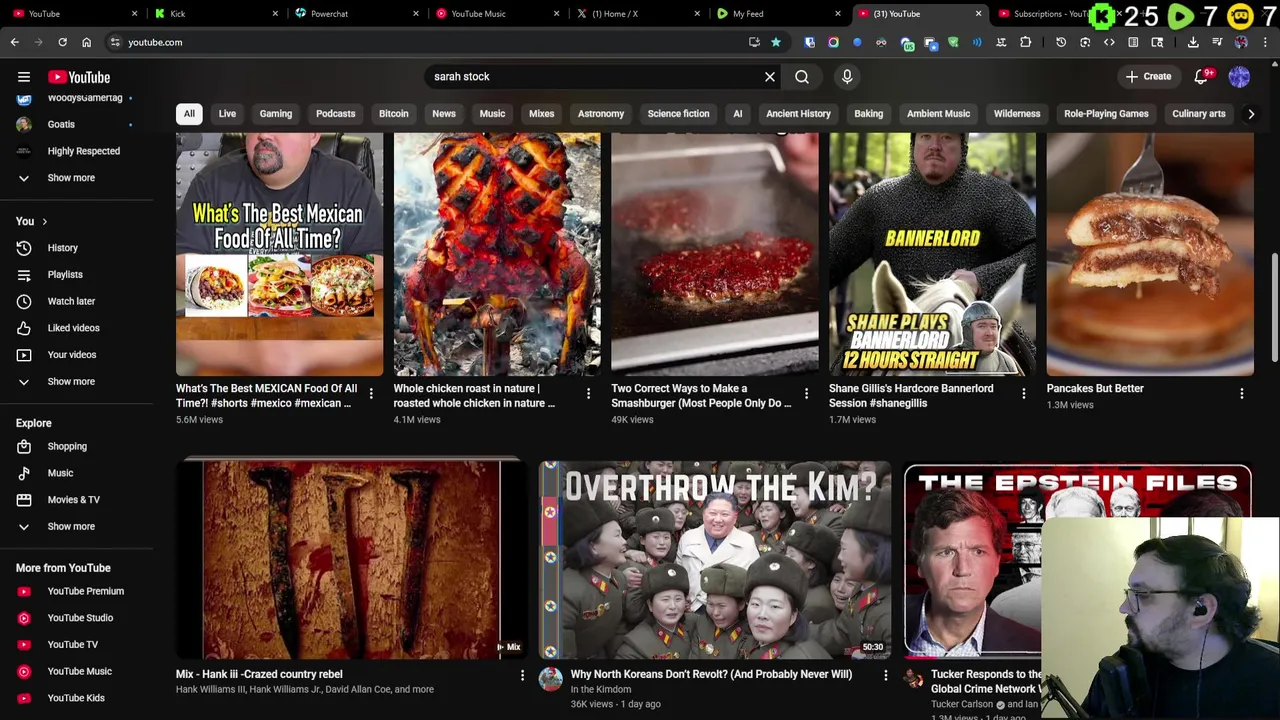Open options for Hank iii mix

pyautogui.click(x=522, y=676)
